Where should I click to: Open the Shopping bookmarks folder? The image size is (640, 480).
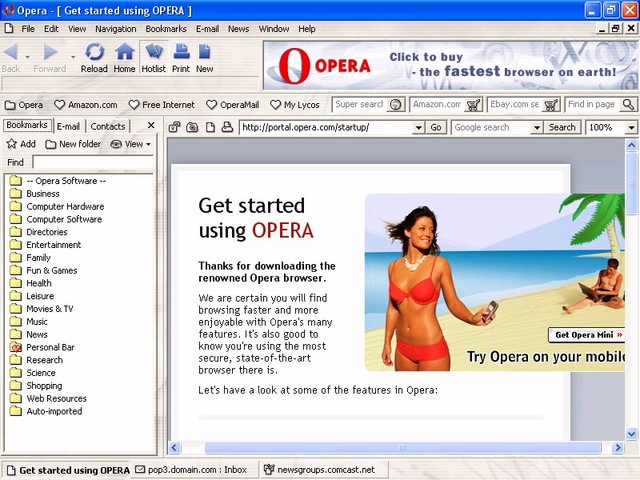coord(44,385)
